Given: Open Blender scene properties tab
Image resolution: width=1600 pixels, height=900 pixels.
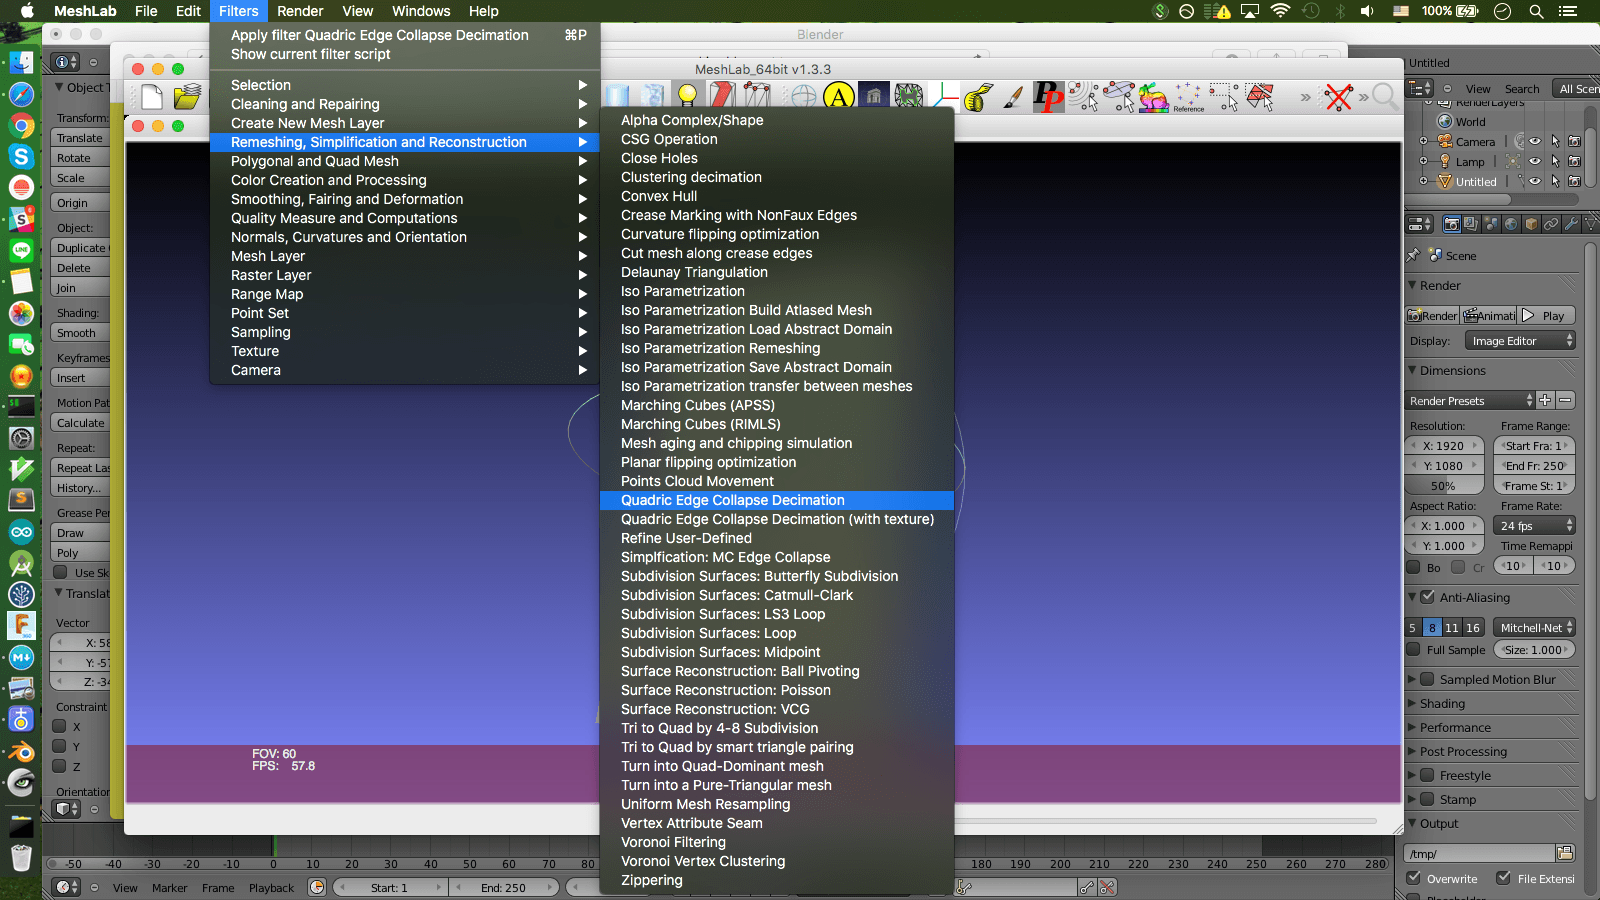Looking at the screenshot, I should (1491, 224).
